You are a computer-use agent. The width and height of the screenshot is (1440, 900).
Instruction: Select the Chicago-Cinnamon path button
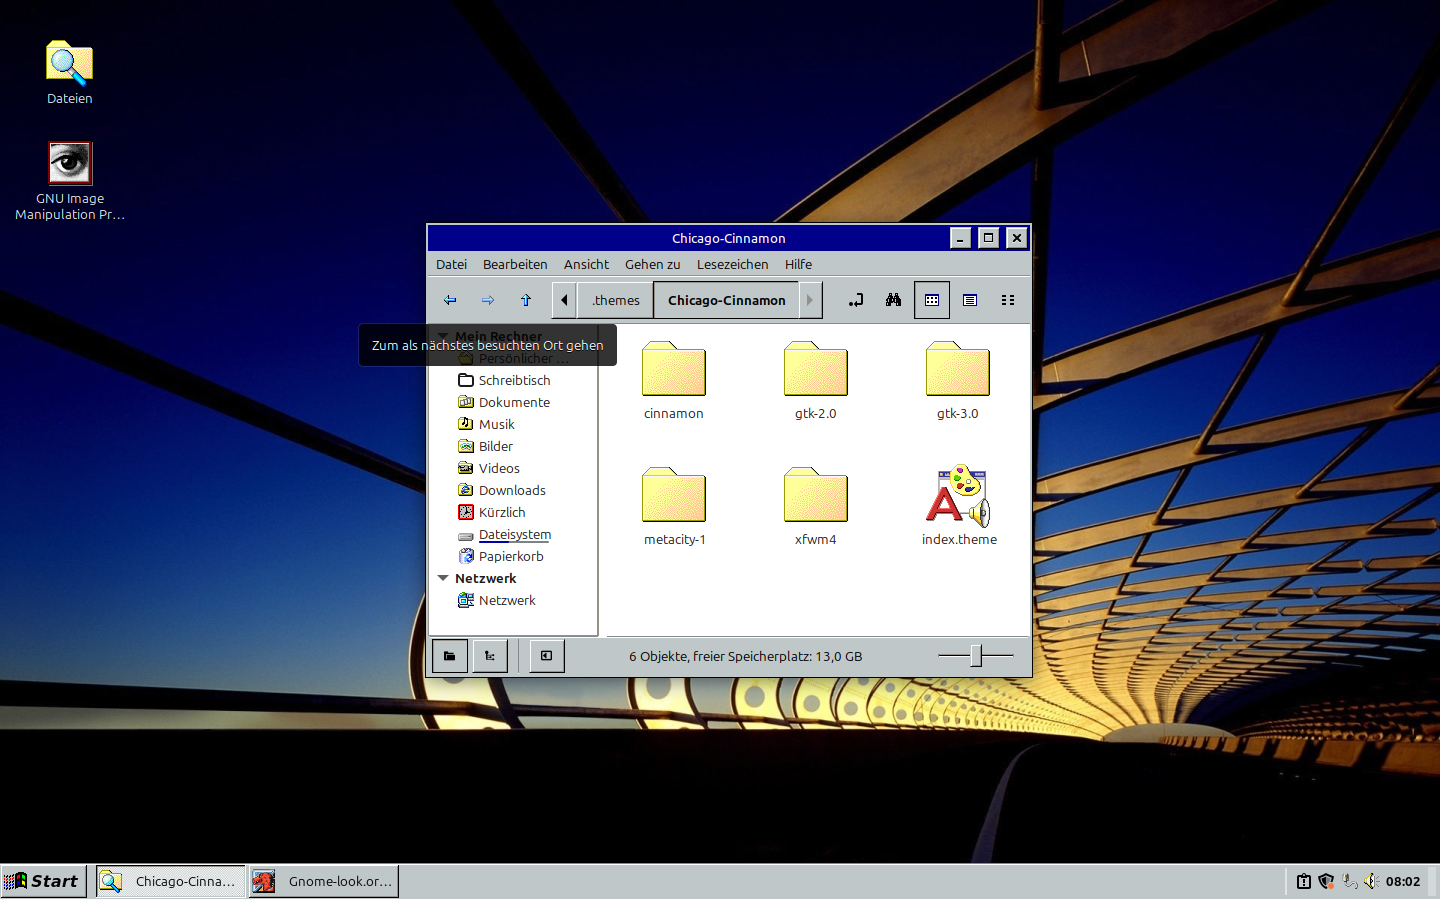point(727,300)
